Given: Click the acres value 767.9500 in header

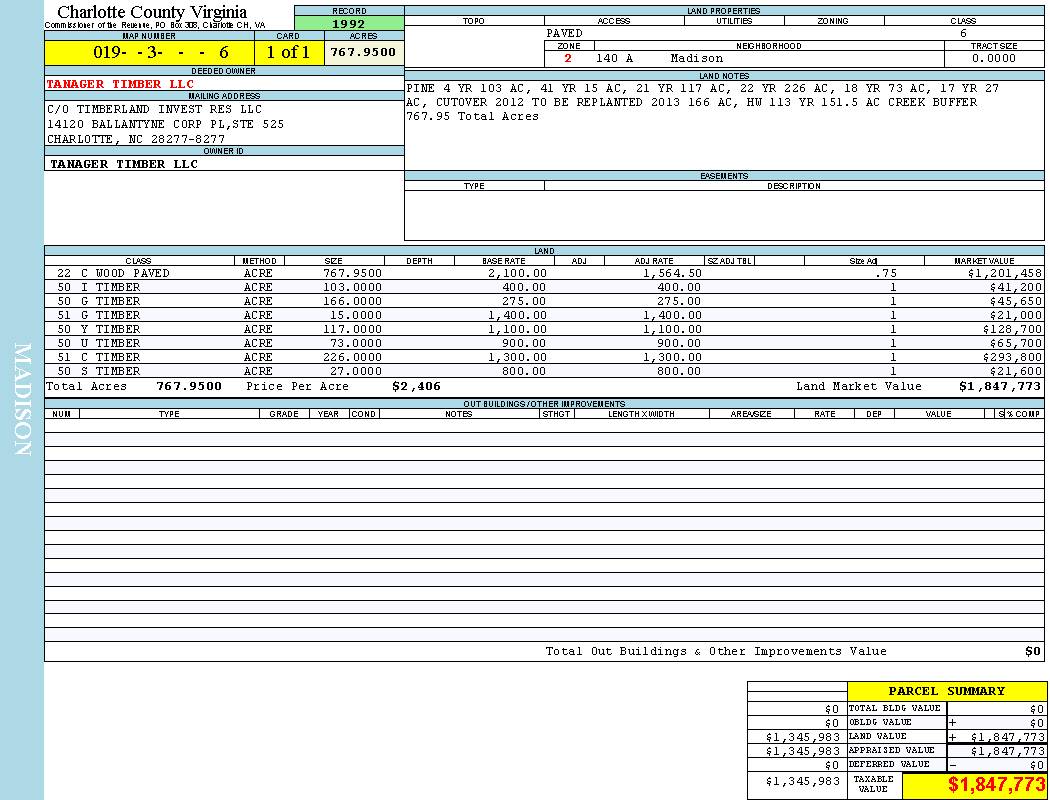Looking at the screenshot, I should pyautogui.click(x=363, y=52).
